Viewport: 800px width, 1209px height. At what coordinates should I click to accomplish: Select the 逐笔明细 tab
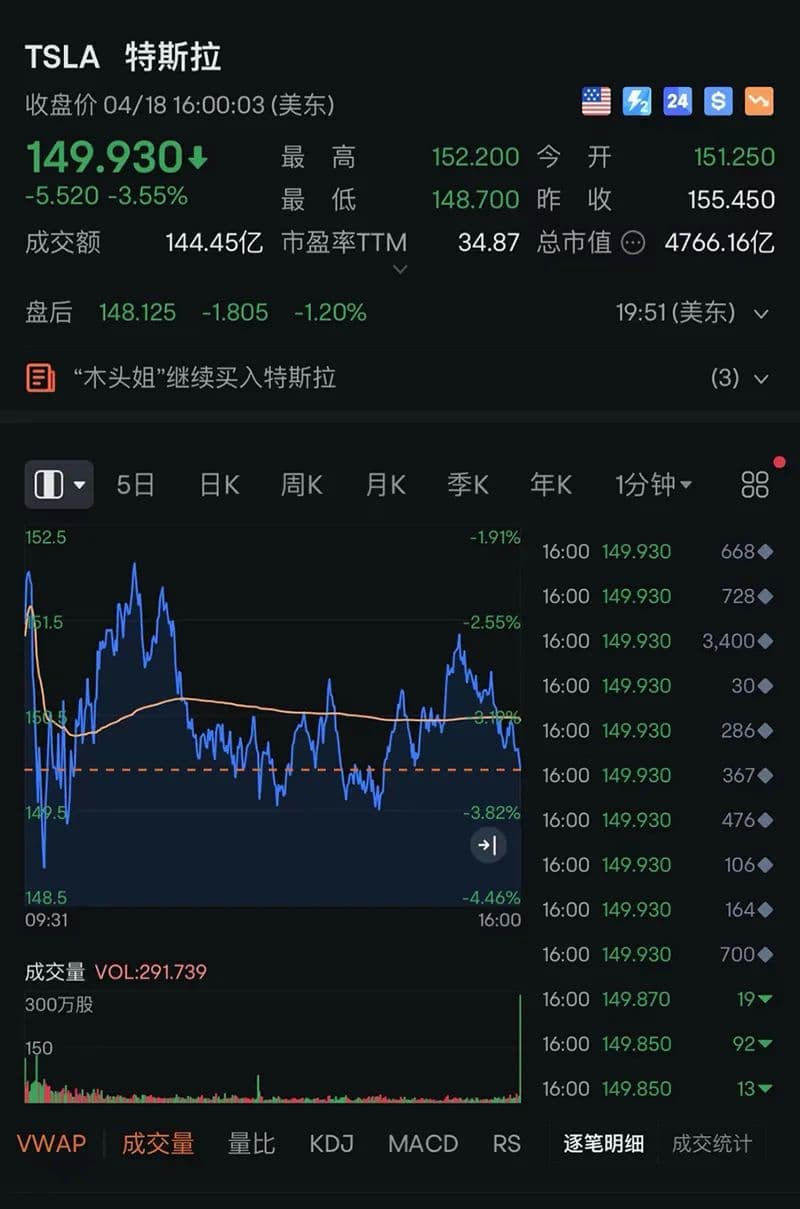(x=603, y=1144)
